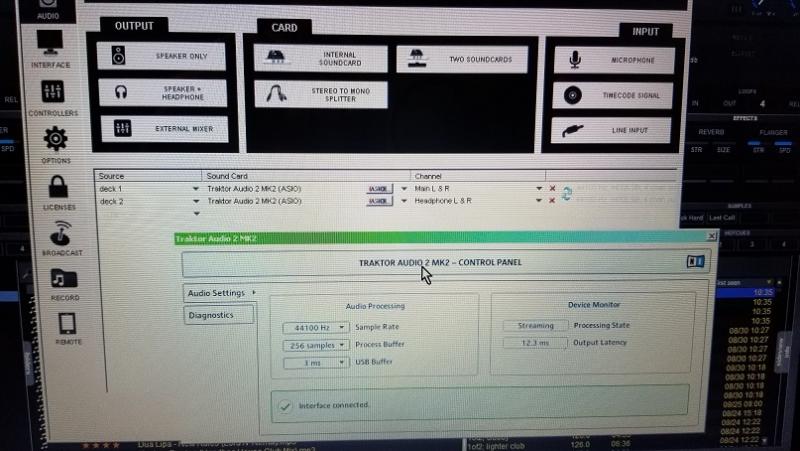This screenshot has width=800, height=451.
Task: Open Headphone L & R channel dropdown
Action: [539, 201]
